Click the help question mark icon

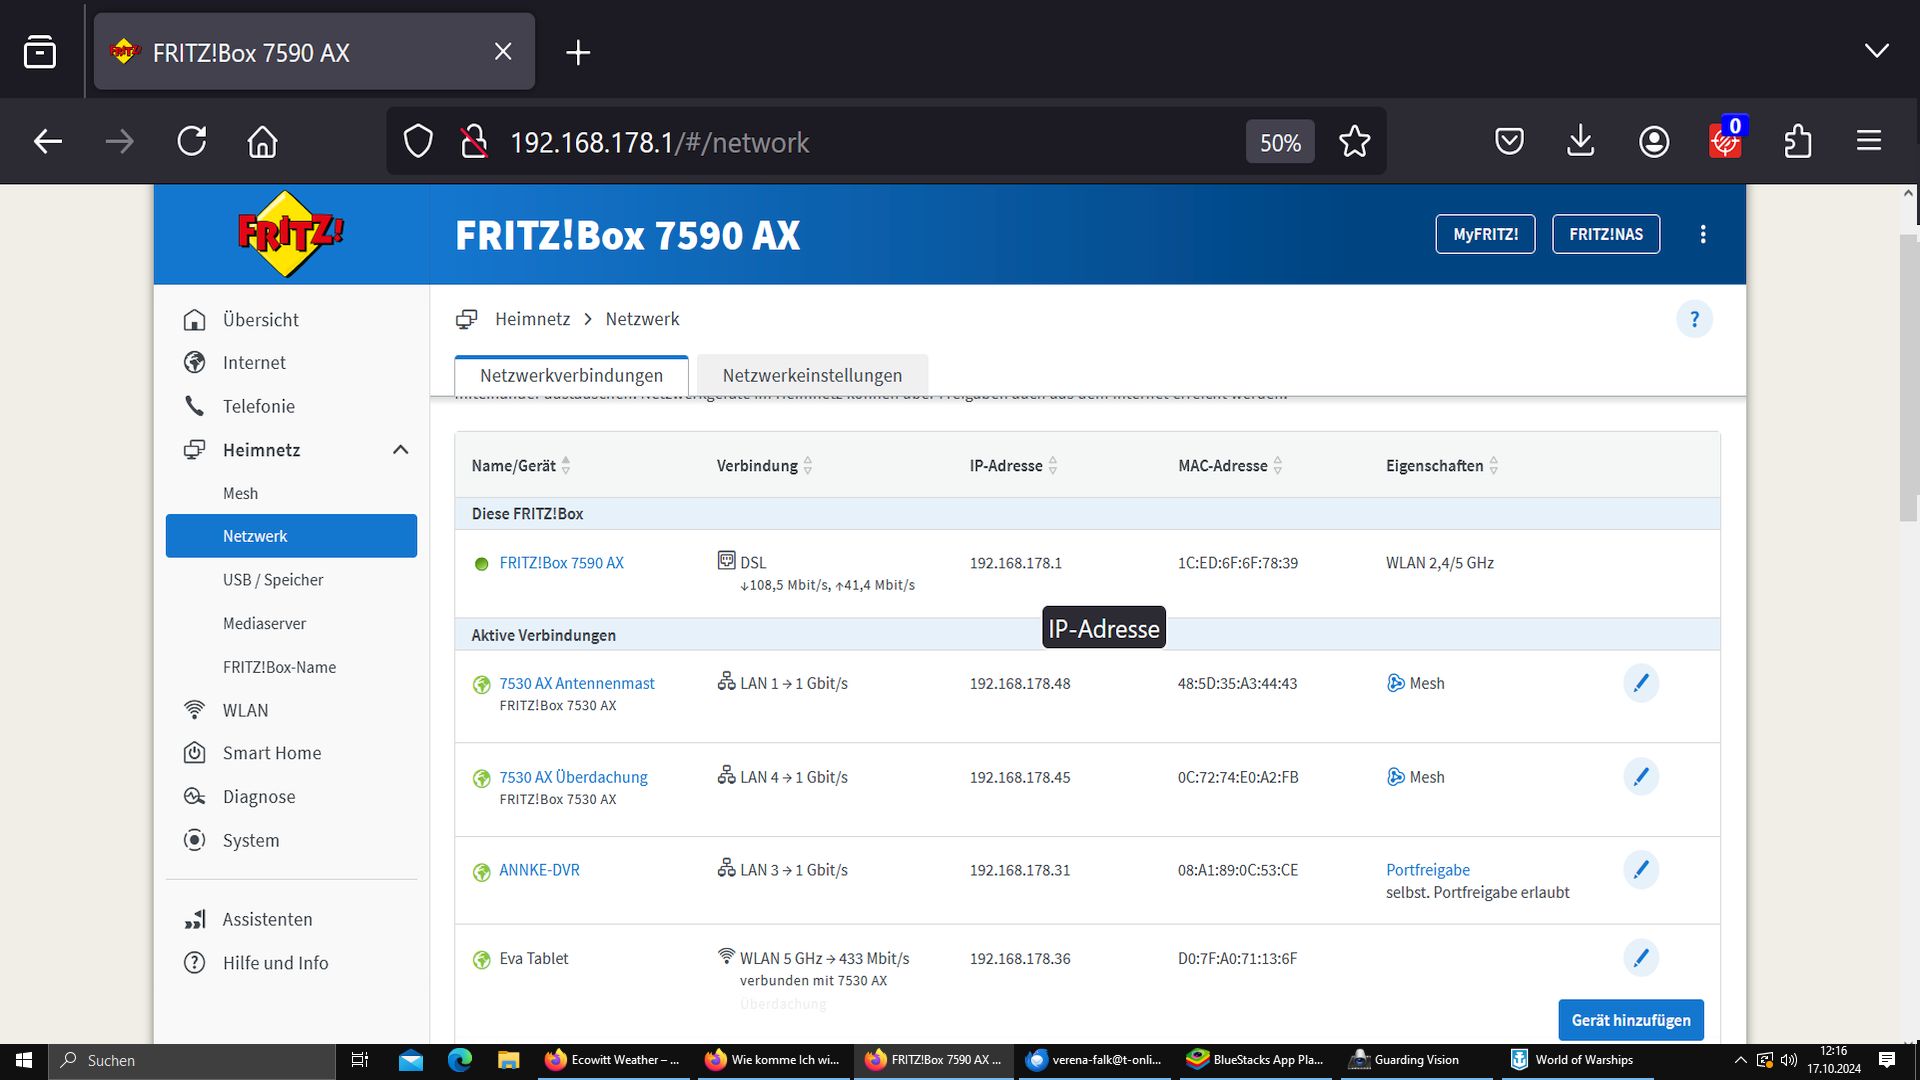[1694, 319]
